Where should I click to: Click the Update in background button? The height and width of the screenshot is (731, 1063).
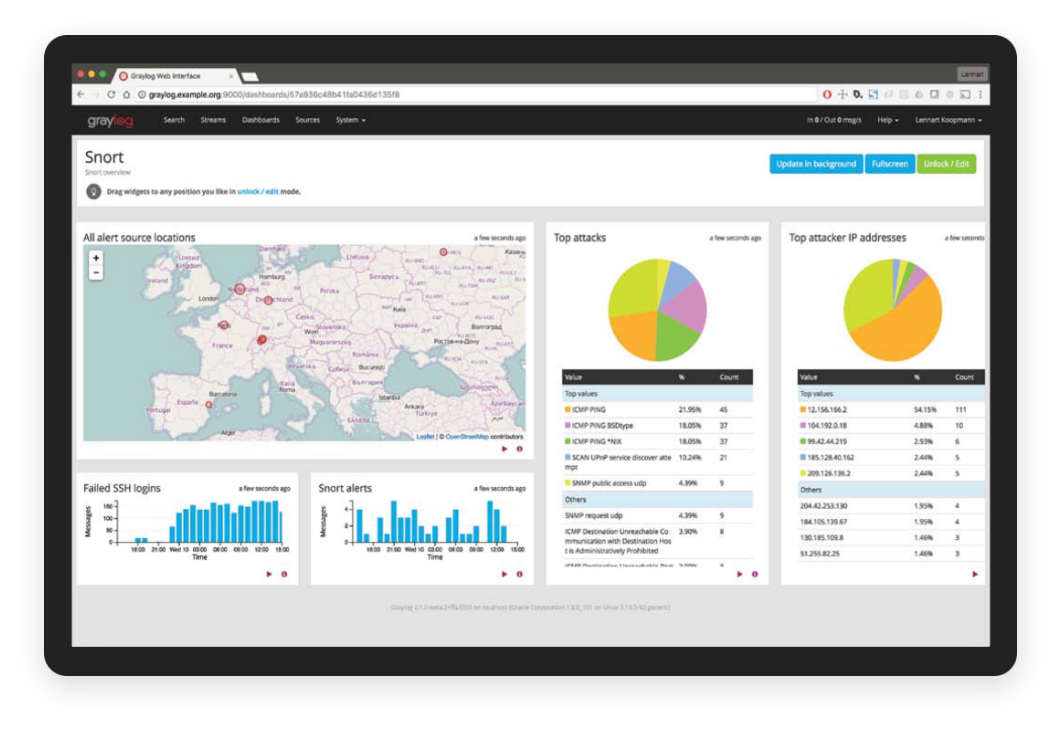click(x=816, y=164)
